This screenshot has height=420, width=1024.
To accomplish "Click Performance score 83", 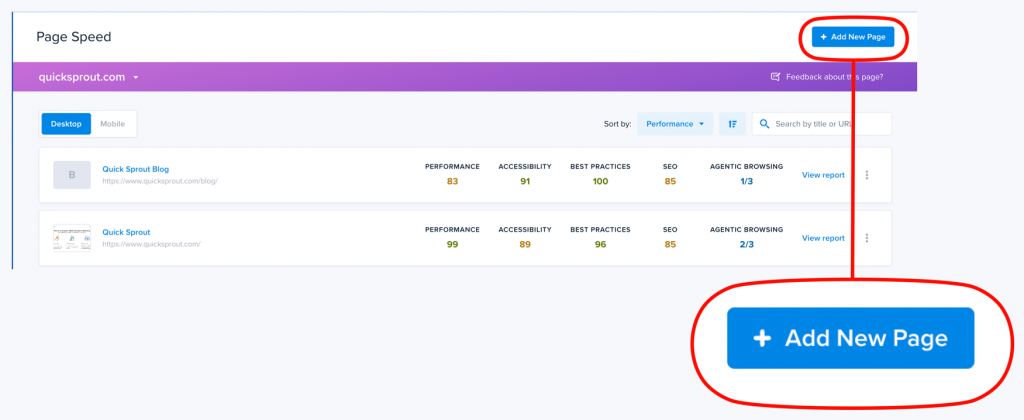I will (453, 182).
